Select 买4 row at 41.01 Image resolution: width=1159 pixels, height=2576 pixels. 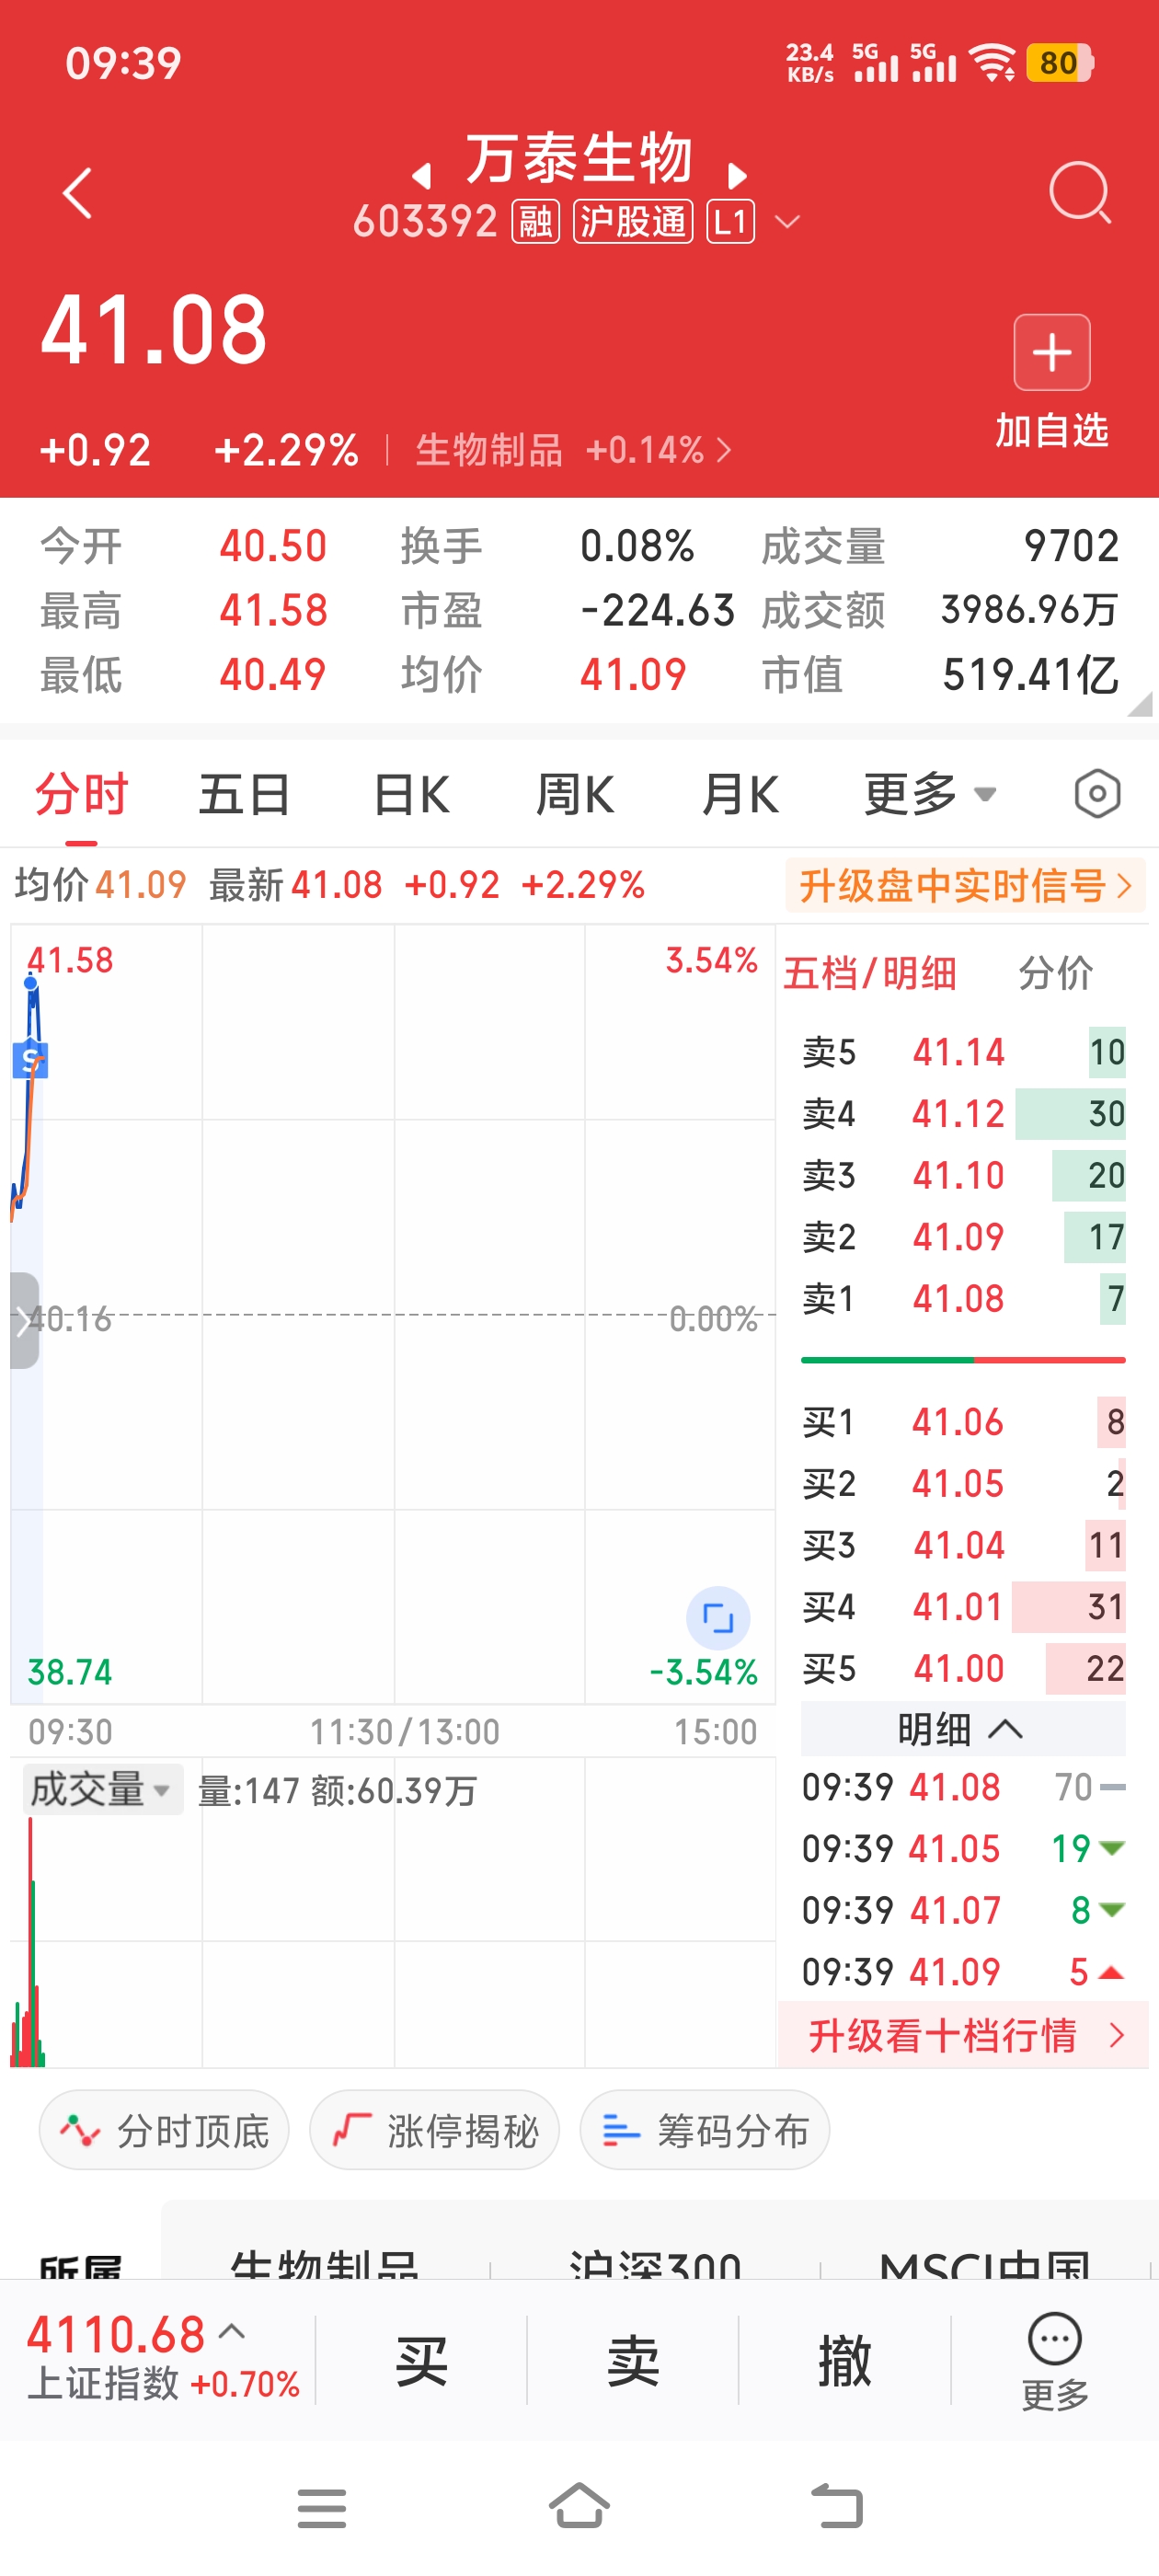(x=963, y=1607)
